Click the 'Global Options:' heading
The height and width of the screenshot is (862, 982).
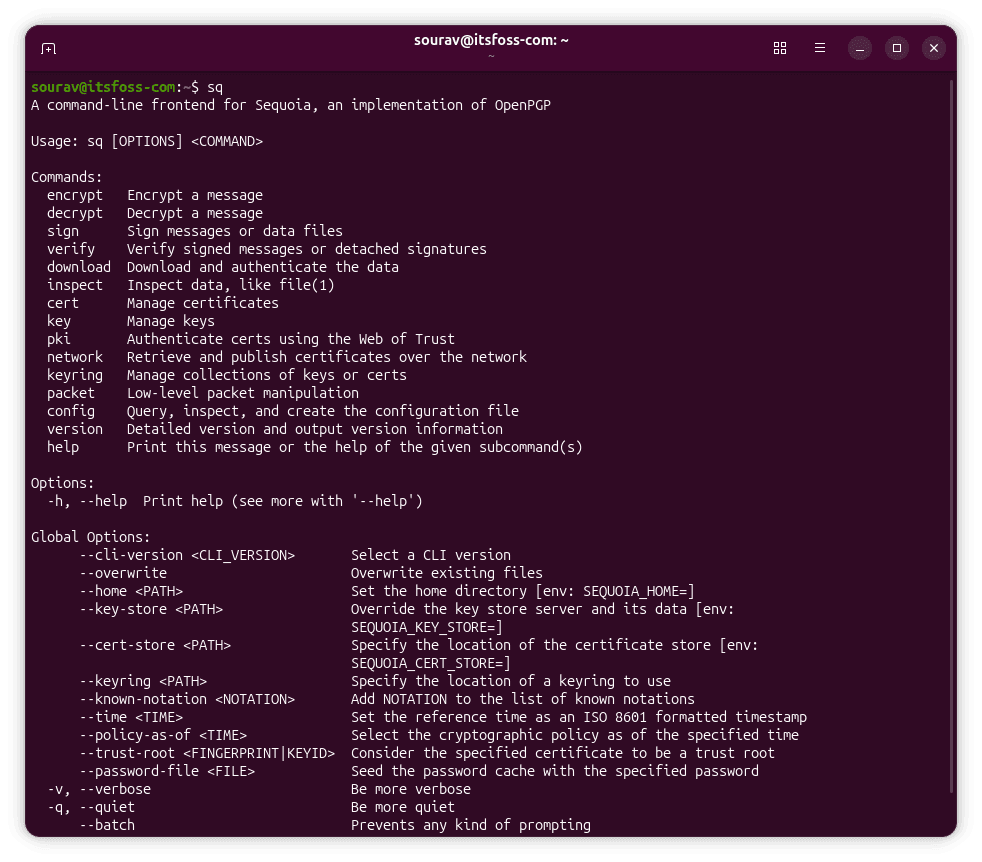[91, 537]
